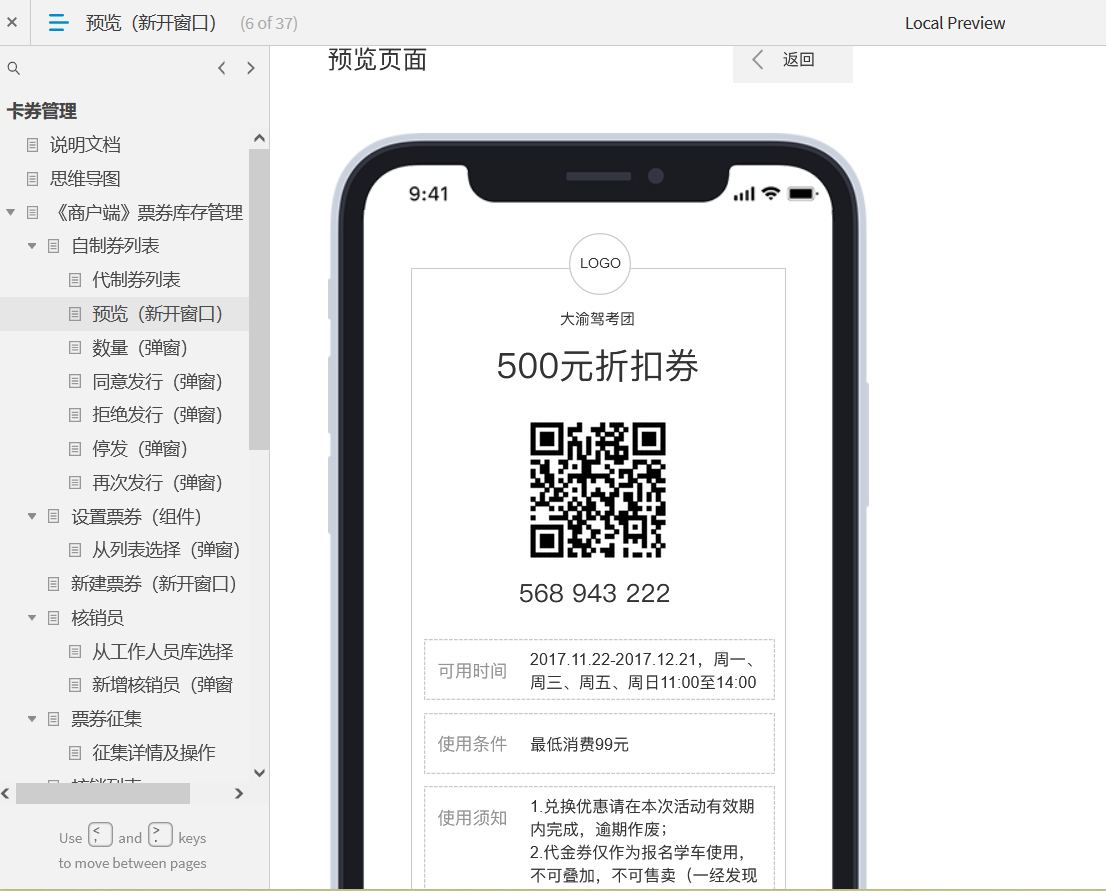Open 核销员 page label

pos(97,618)
